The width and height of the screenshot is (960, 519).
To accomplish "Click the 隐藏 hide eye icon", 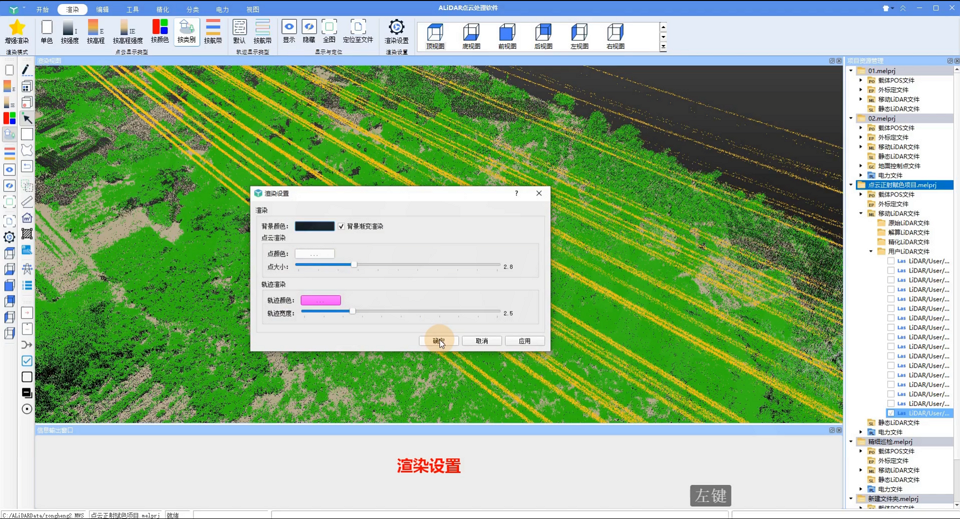I will click(x=309, y=28).
